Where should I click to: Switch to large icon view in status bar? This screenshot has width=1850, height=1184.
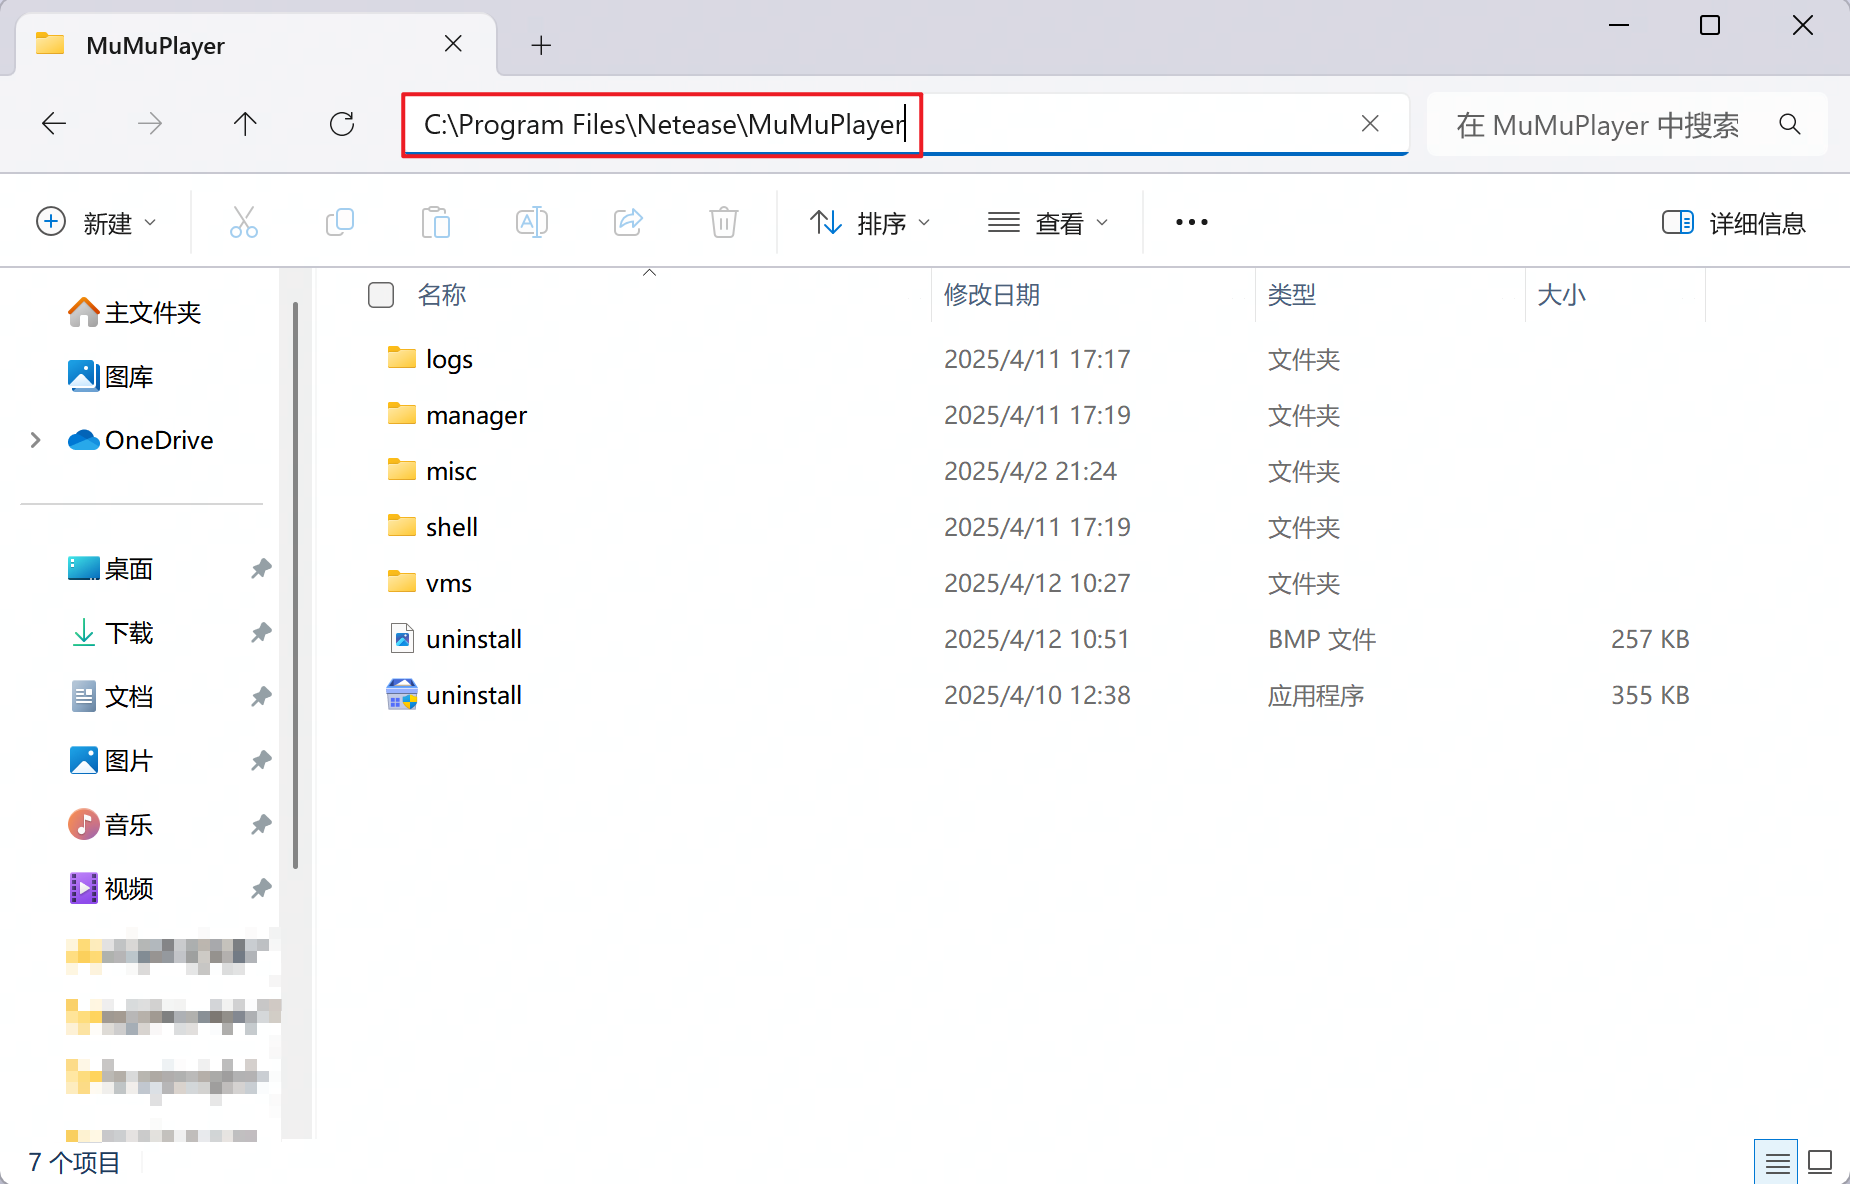1822,1160
